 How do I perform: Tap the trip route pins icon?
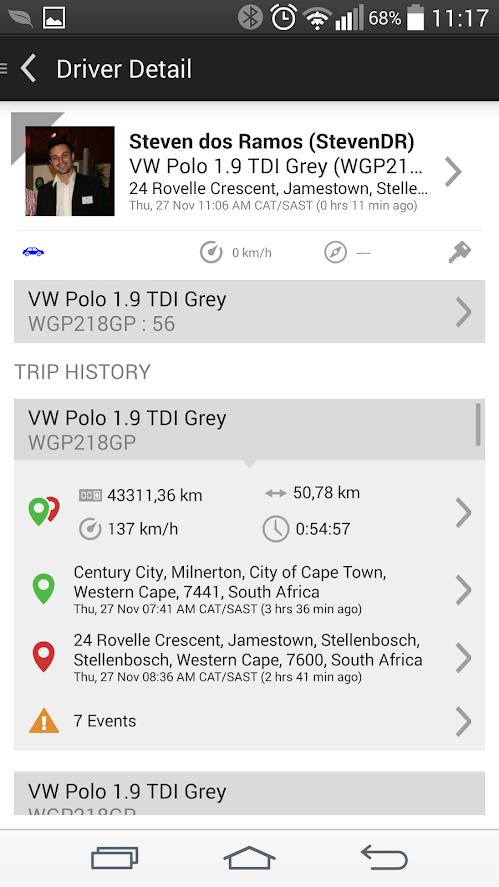(44, 510)
